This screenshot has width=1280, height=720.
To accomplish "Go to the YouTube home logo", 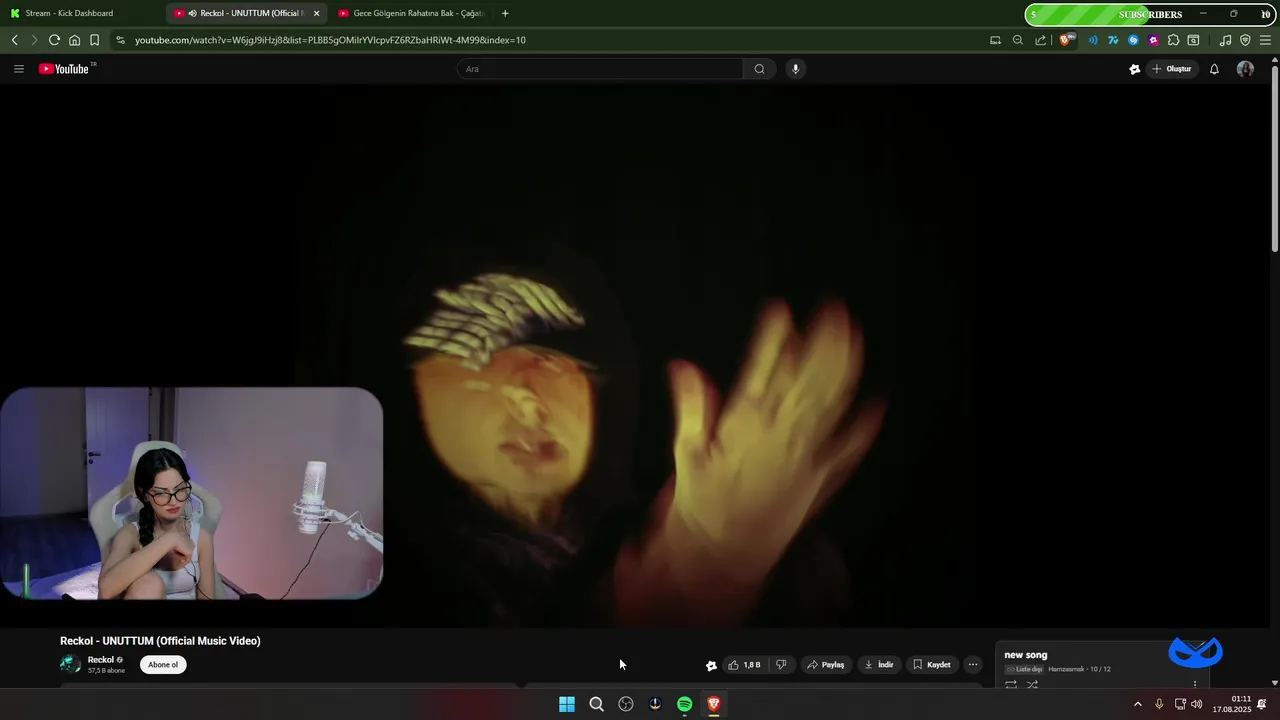I will (66, 69).
